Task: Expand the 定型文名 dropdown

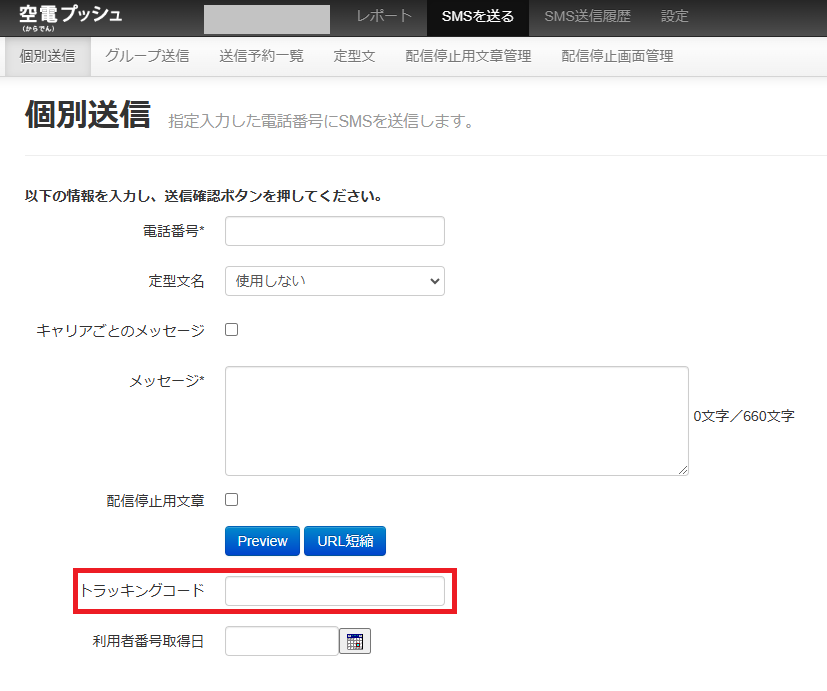Action: pyautogui.click(x=335, y=281)
